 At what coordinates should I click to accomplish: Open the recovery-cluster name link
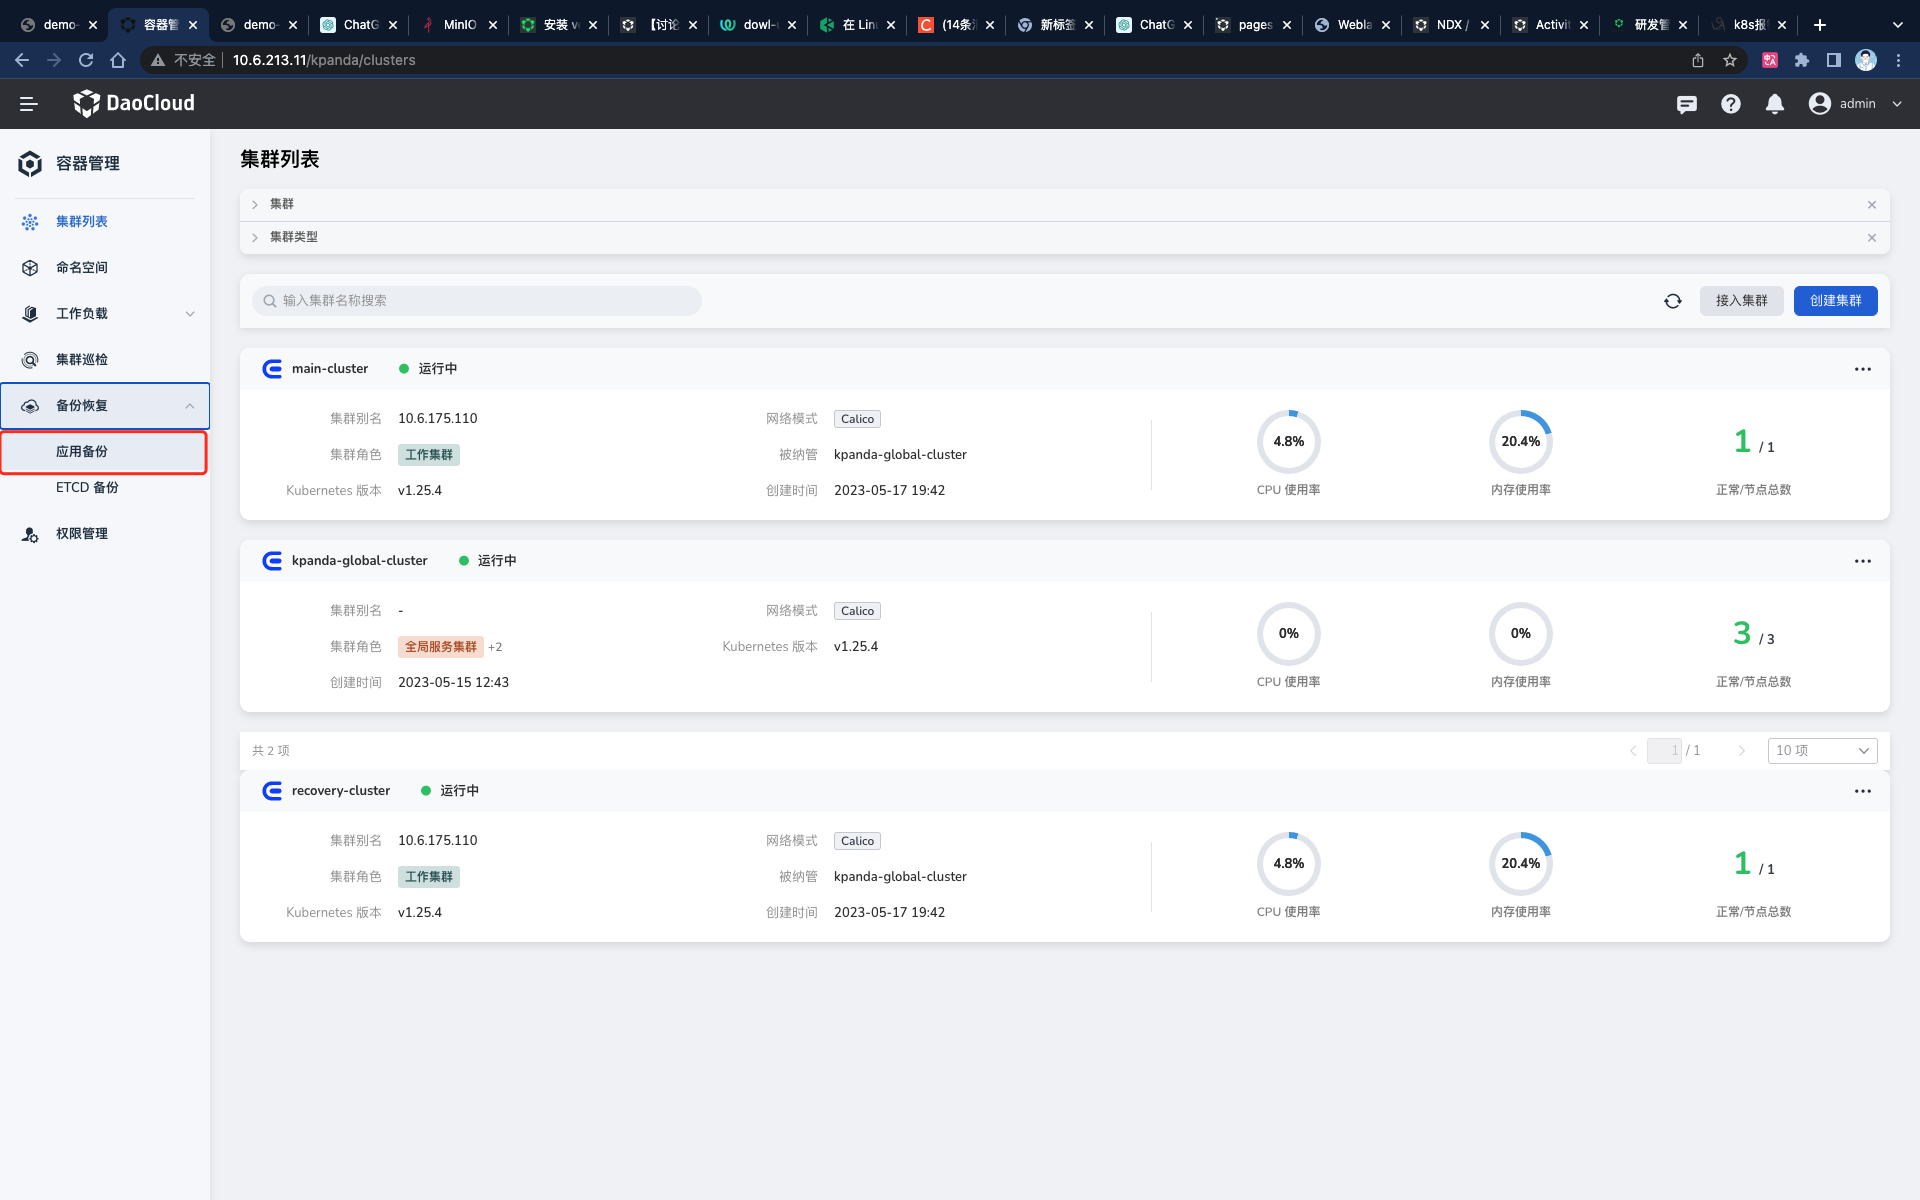pos(341,791)
